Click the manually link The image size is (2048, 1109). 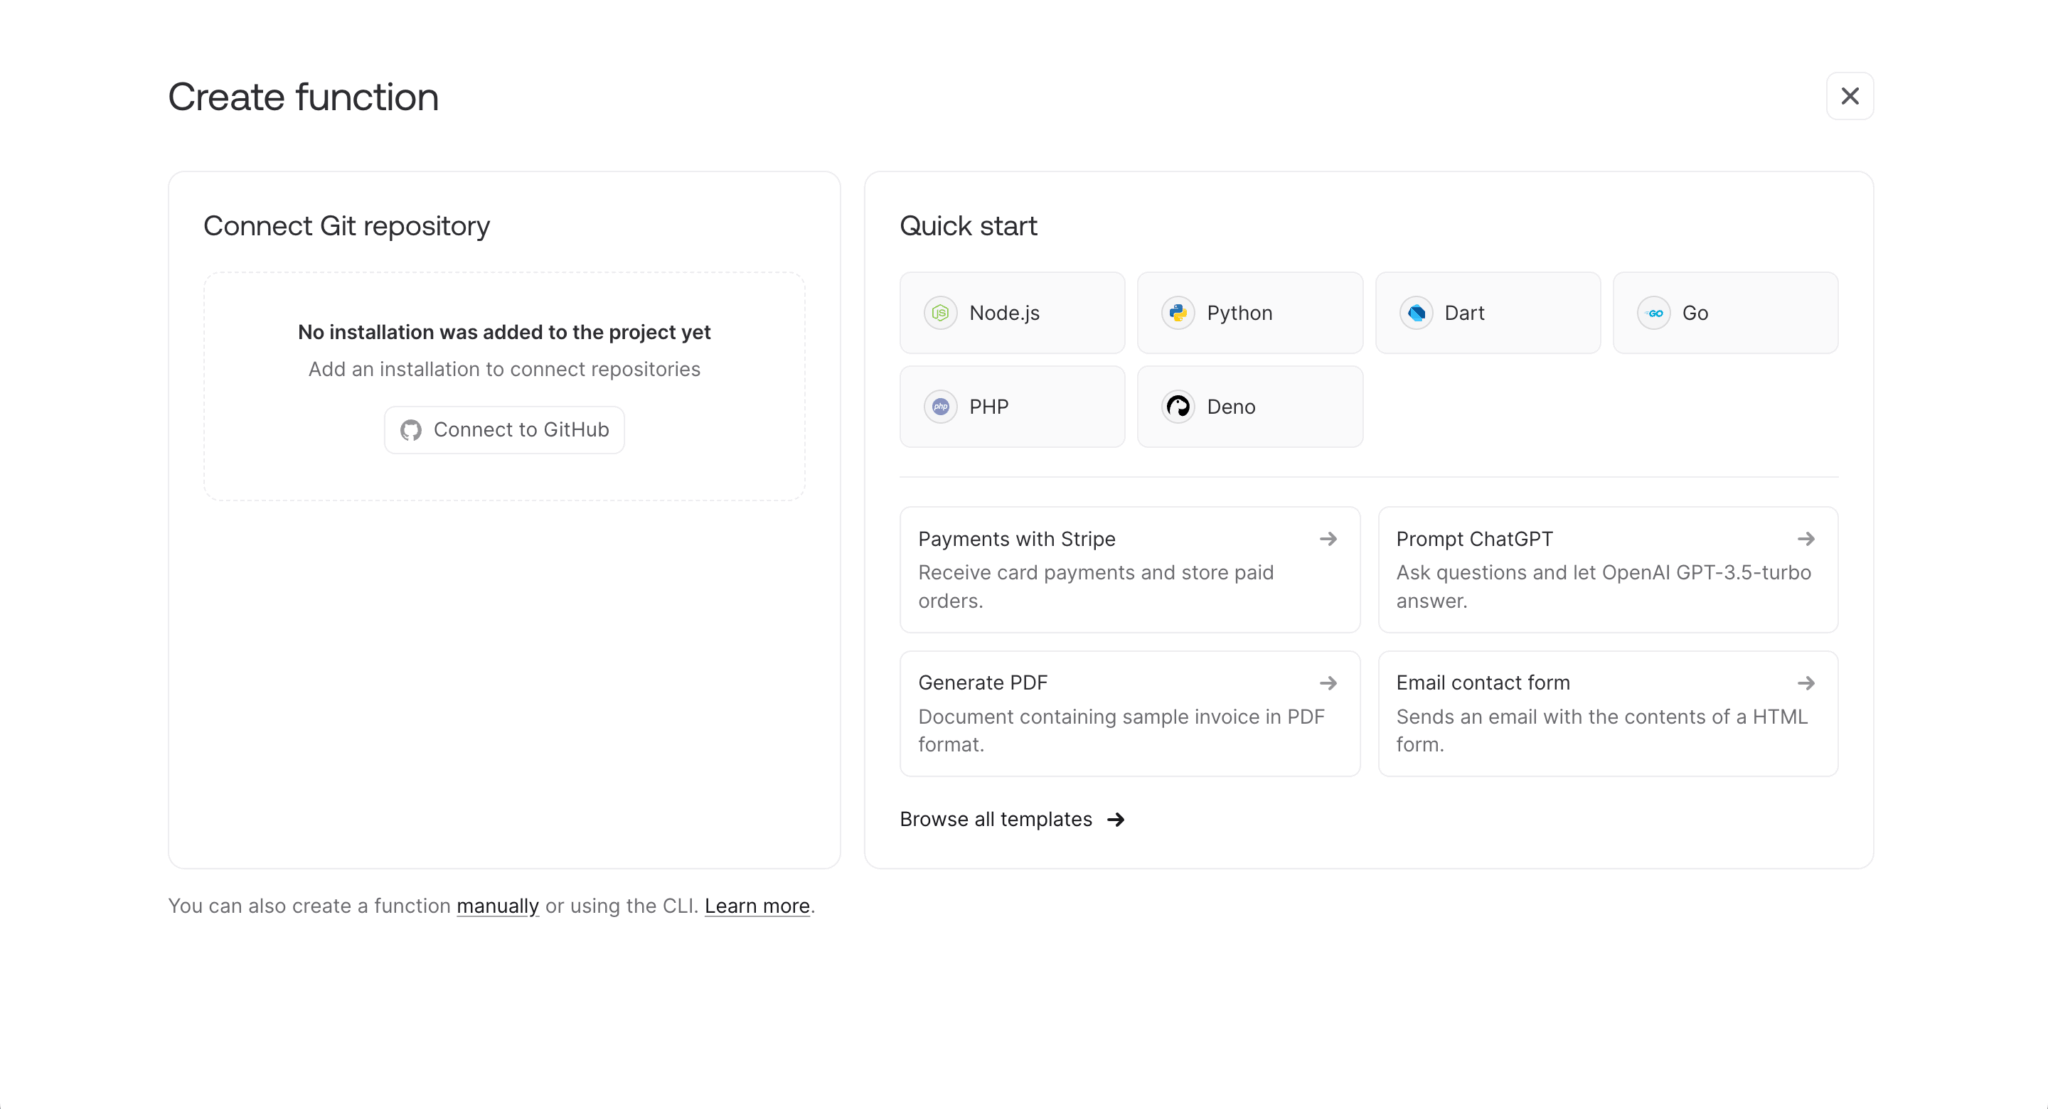pos(497,906)
